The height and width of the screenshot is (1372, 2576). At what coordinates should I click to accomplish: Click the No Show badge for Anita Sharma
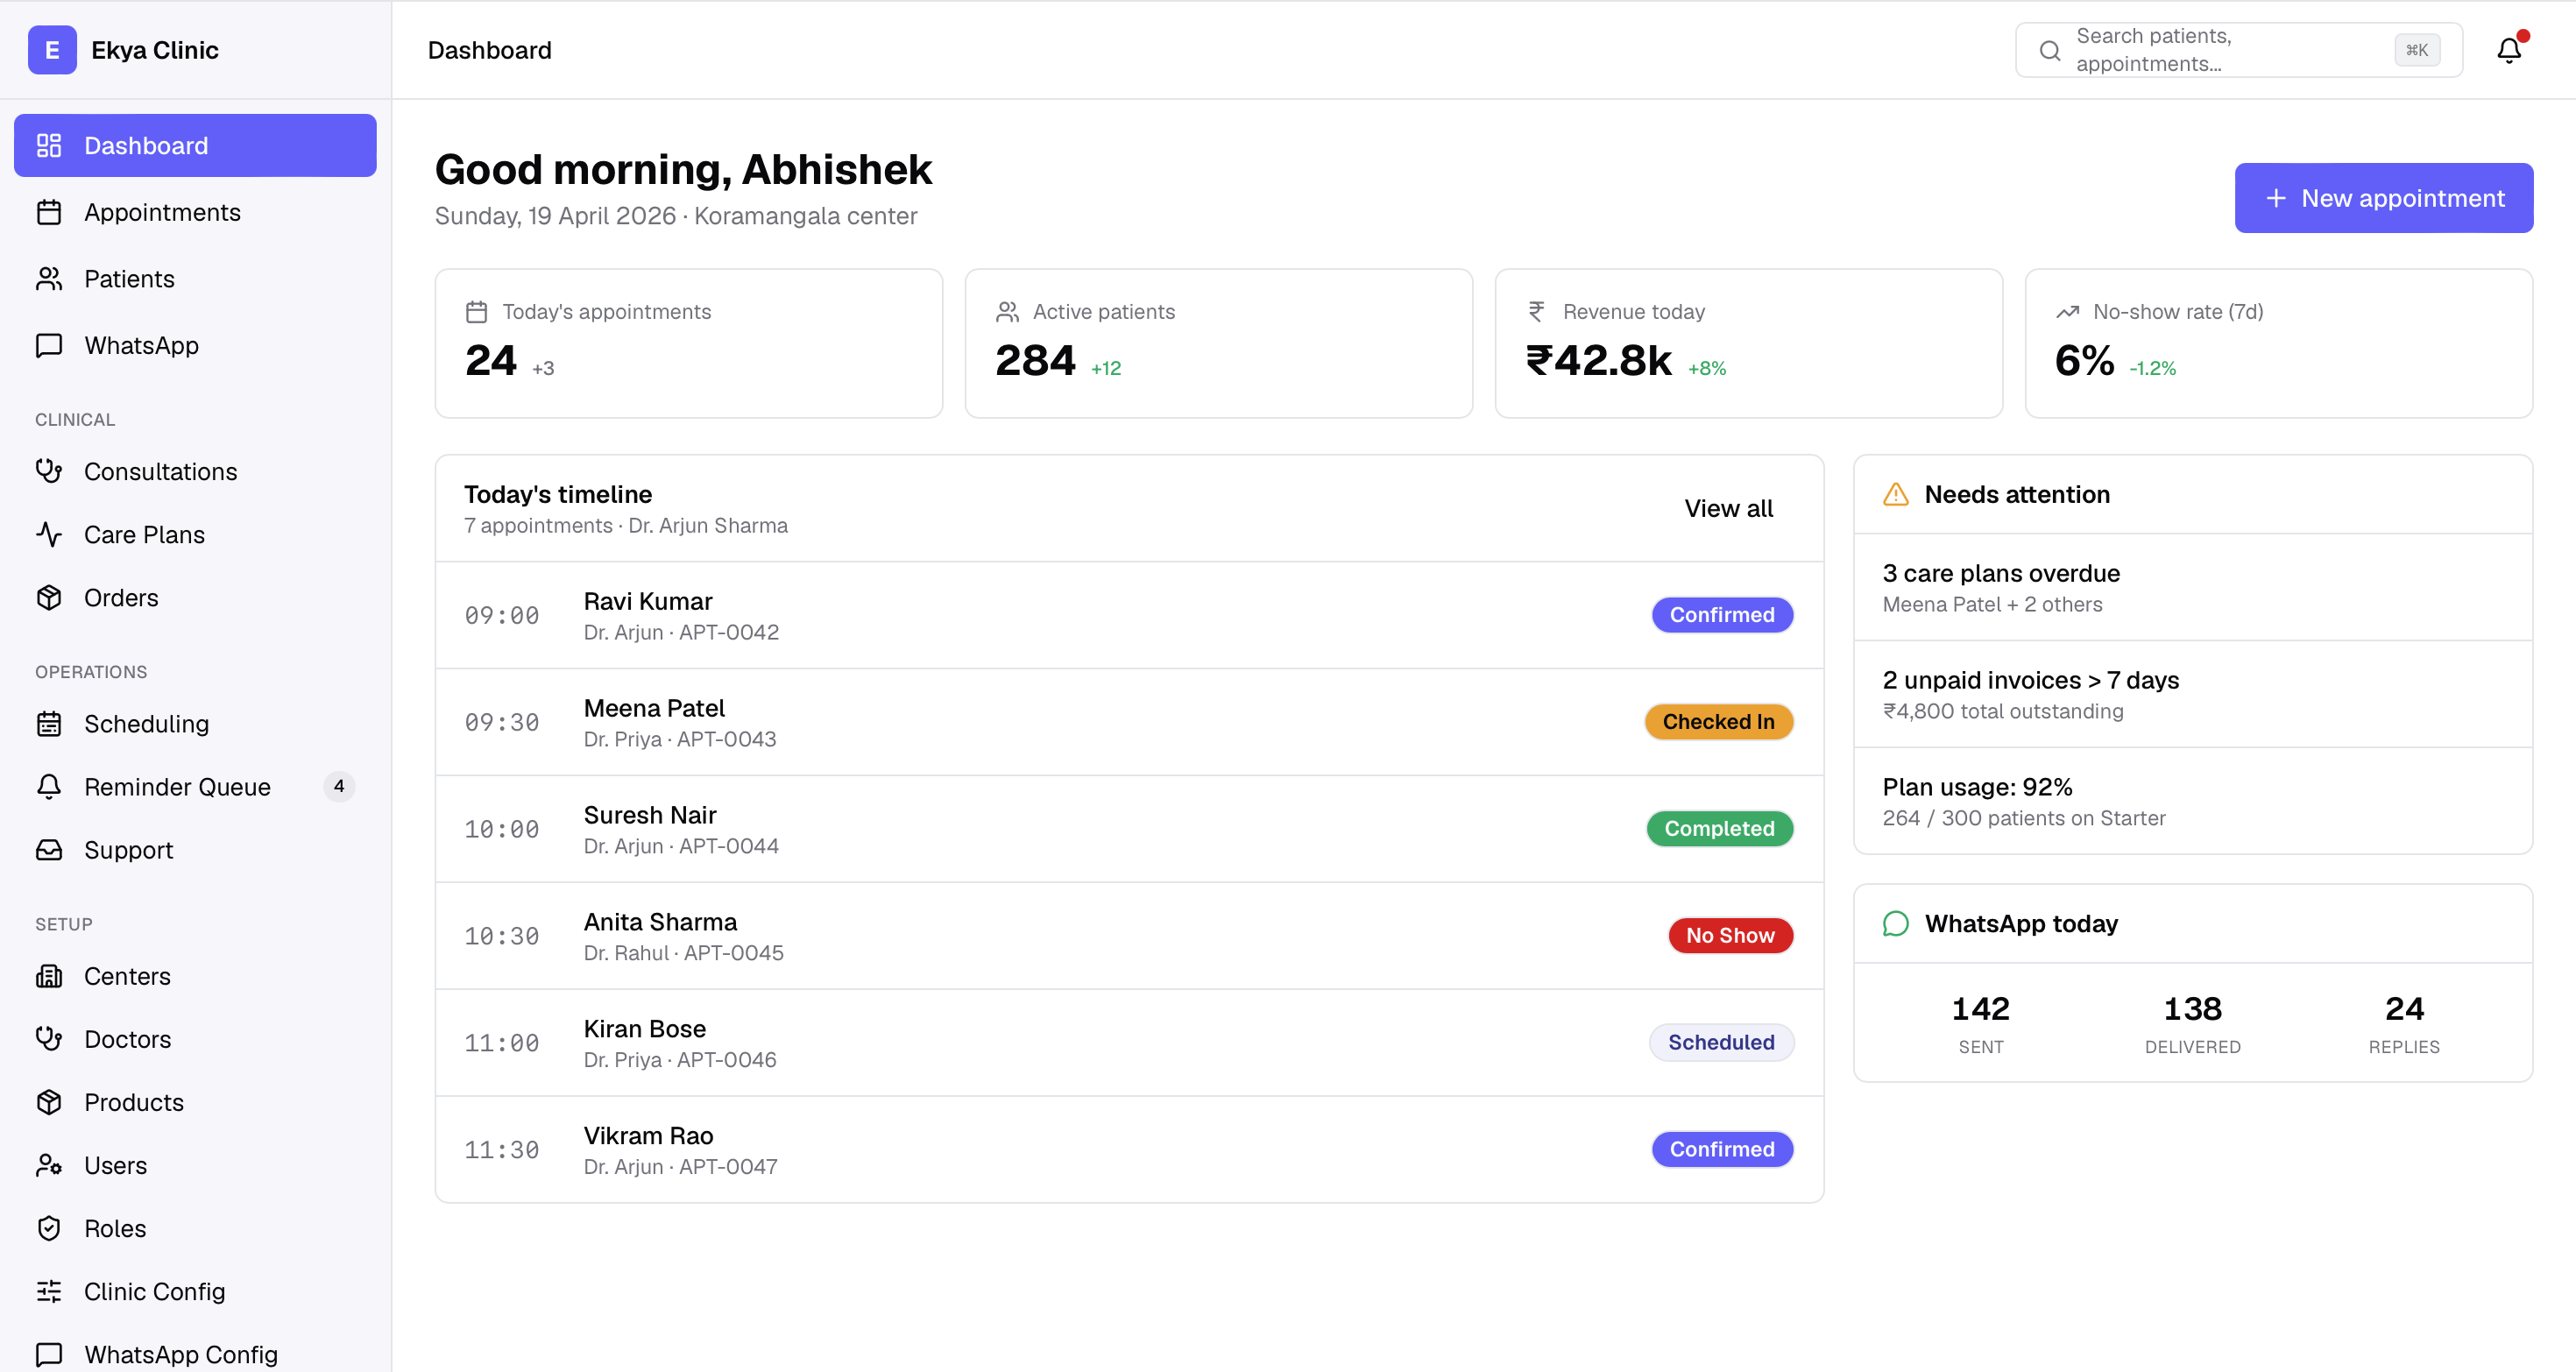click(x=1730, y=935)
